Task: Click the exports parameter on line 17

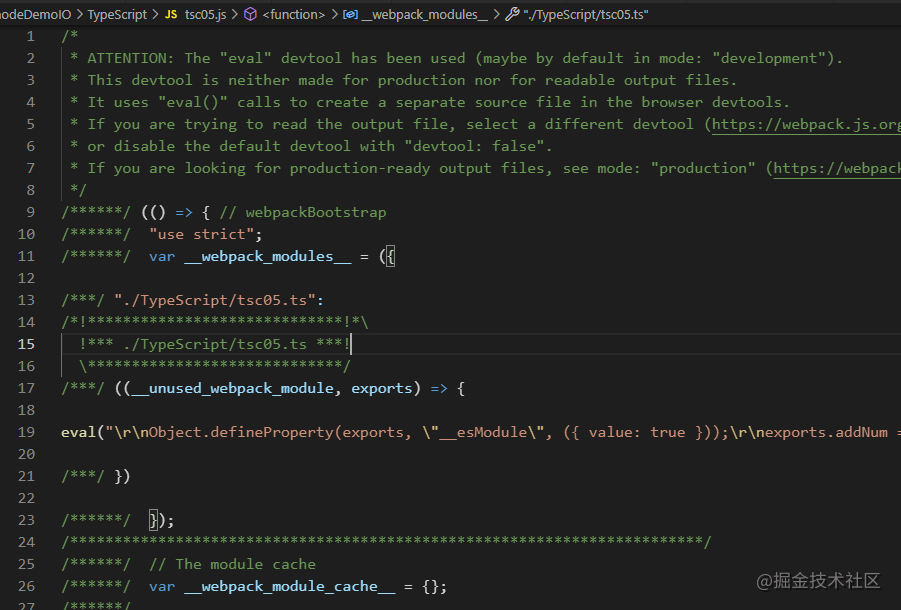Action: 382,388
